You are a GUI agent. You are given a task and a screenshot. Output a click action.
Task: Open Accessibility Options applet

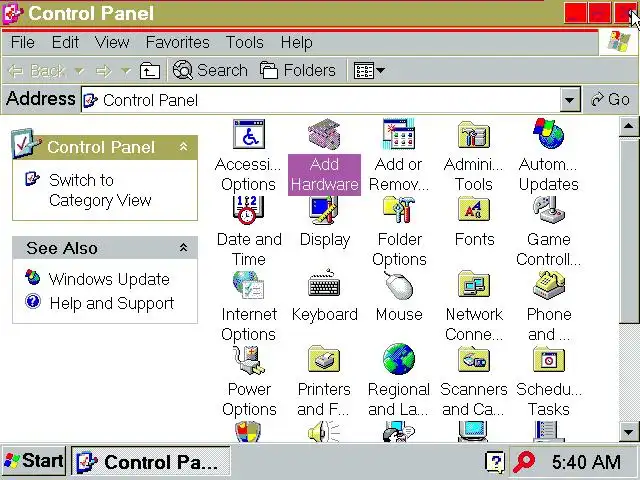pos(249,156)
